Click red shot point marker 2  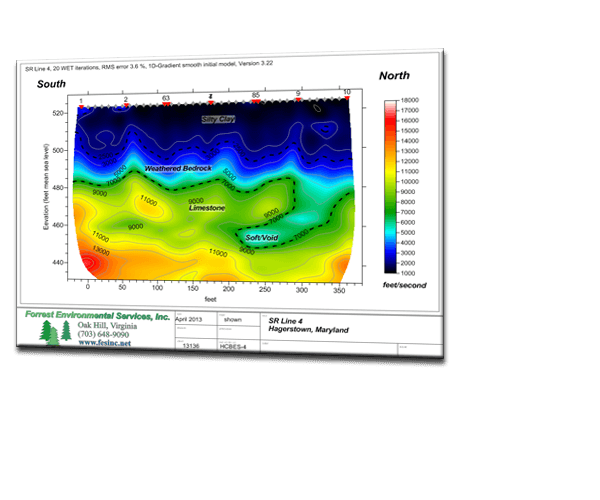pos(125,104)
